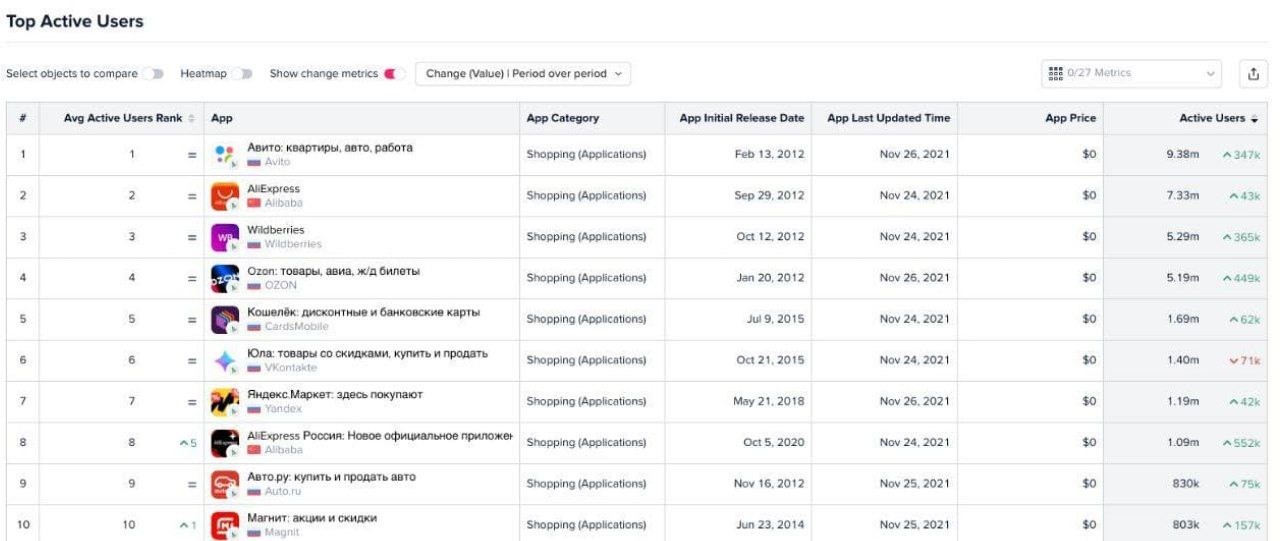Click the Ozon app icon
Viewport: 1280px width, 541px height.
click(x=225, y=278)
